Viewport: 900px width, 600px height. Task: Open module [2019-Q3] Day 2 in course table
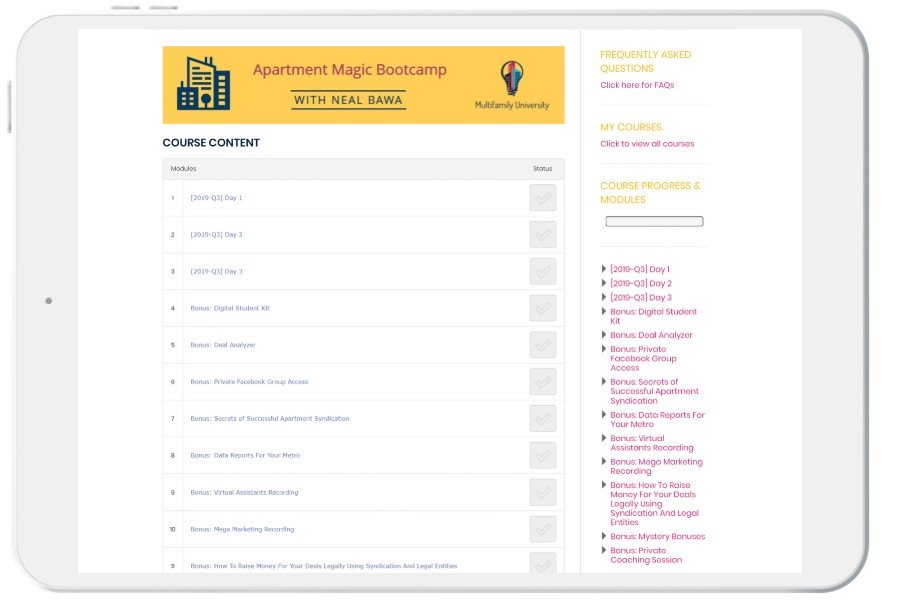pos(216,234)
